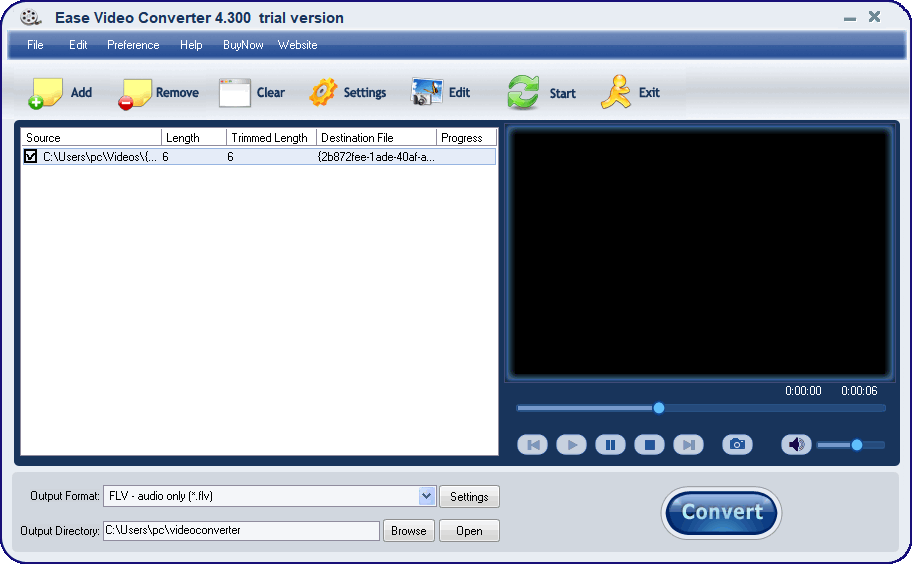Take a snapshot with camera icon
This screenshot has height=564, width=912.
pos(738,445)
